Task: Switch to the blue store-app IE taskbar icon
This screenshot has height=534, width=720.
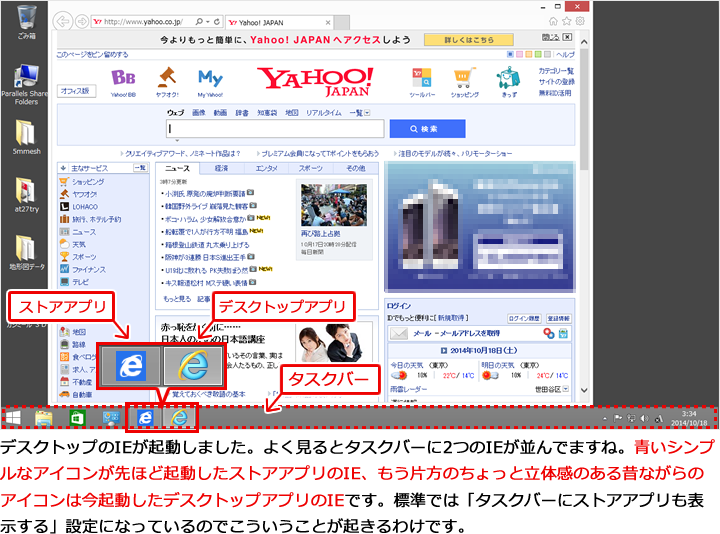Action: pyautogui.click(x=145, y=418)
